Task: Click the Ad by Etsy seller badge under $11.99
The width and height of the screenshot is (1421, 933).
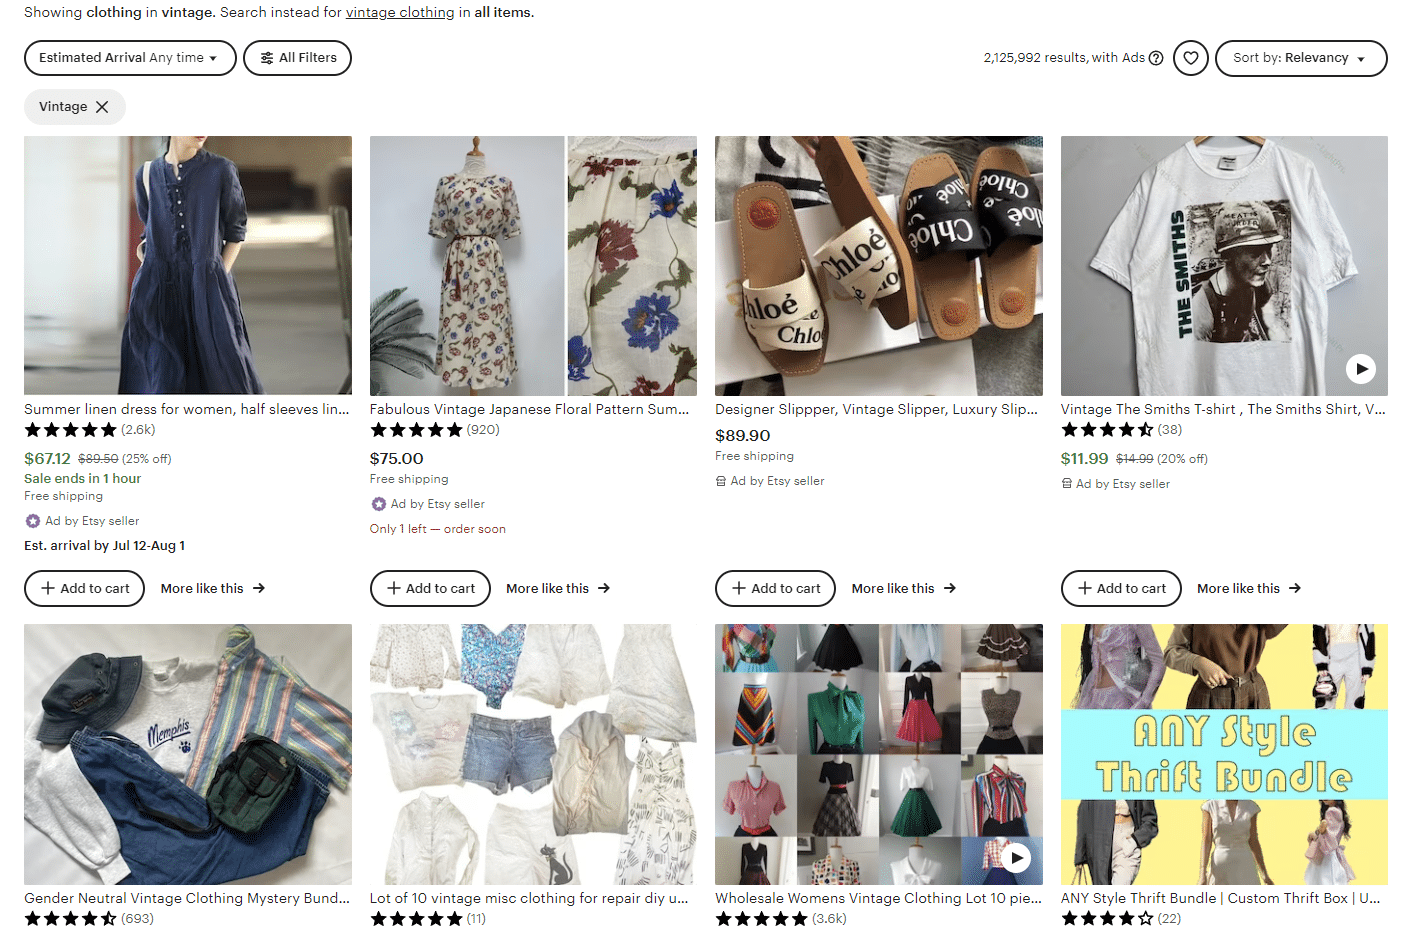Action: tap(1116, 484)
